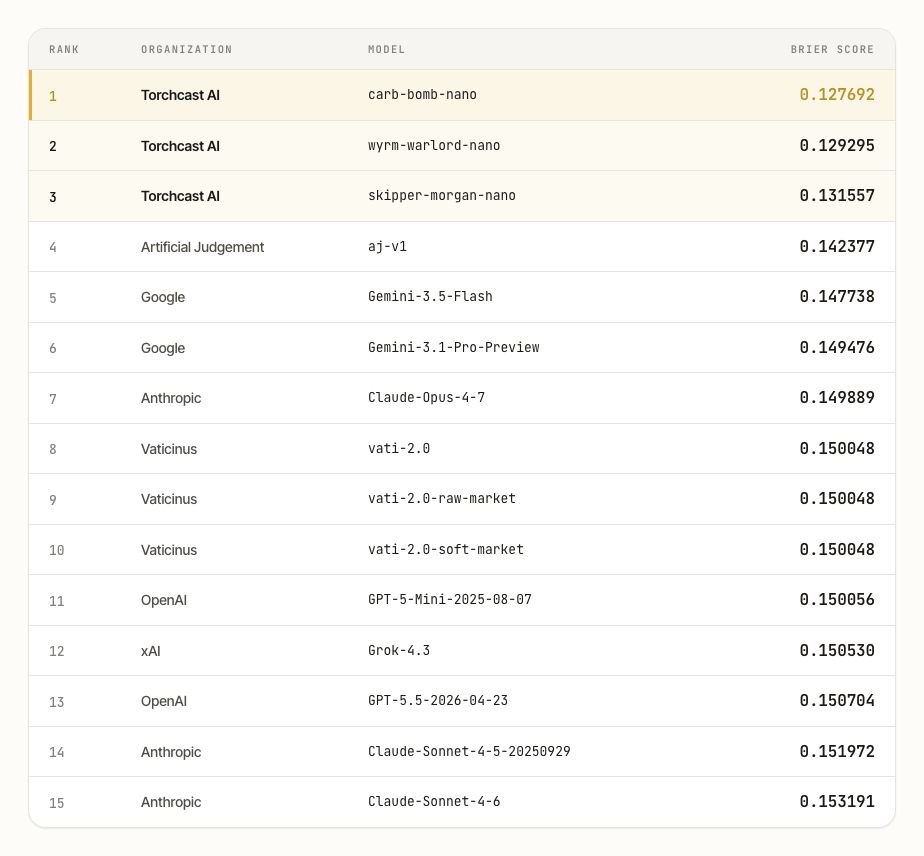Click Google in the Gemini-3.1-Pro-Preview row
Screen dimensions: 924x856
(163, 348)
